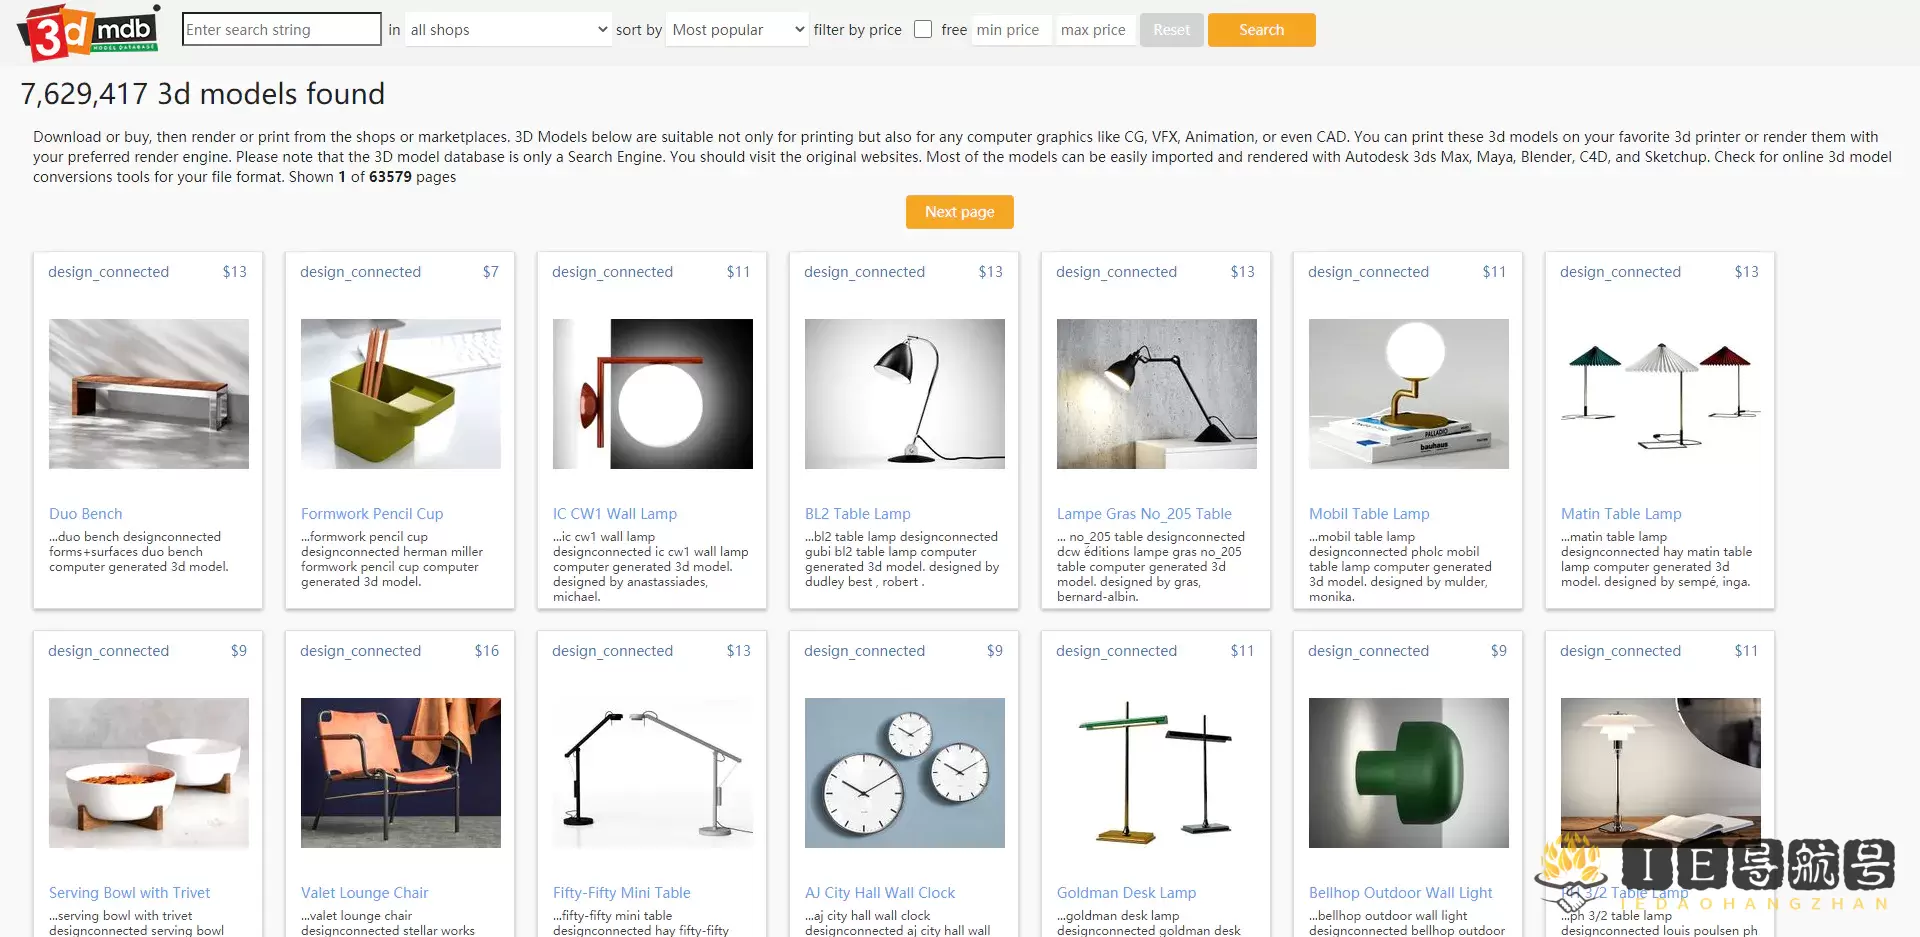Screen dimensions: 1920x937
Task: Click the $13 price on Duo Bench card
Action: (235, 272)
